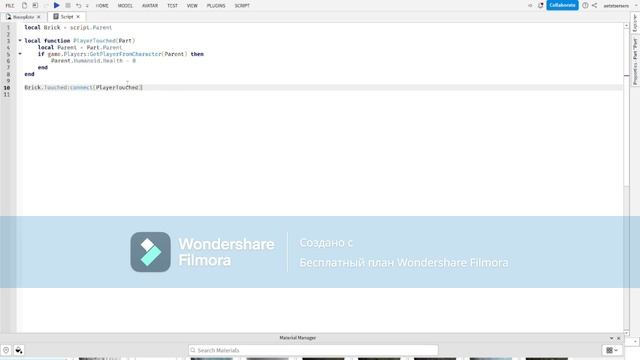Open the FILE menu
Image resolution: width=640 pixels, height=360 pixels.
pyautogui.click(x=10, y=6)
